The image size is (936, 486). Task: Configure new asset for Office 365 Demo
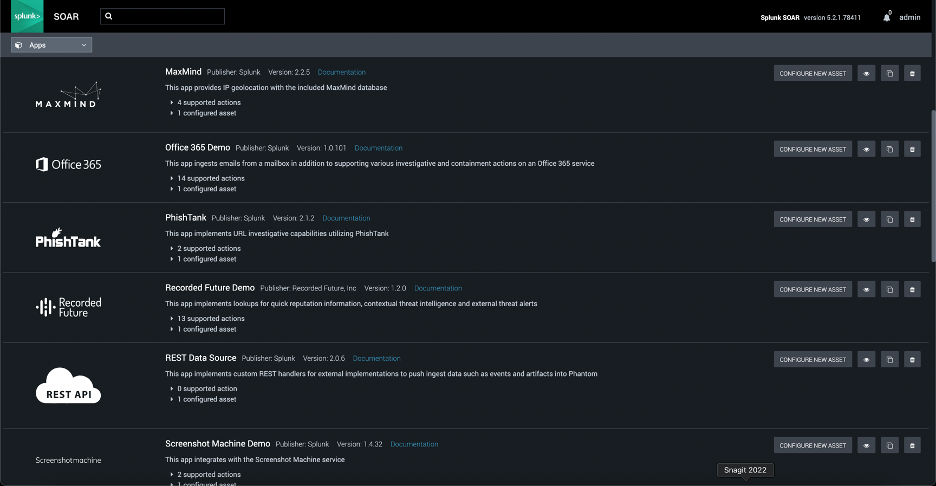point(812,149)
